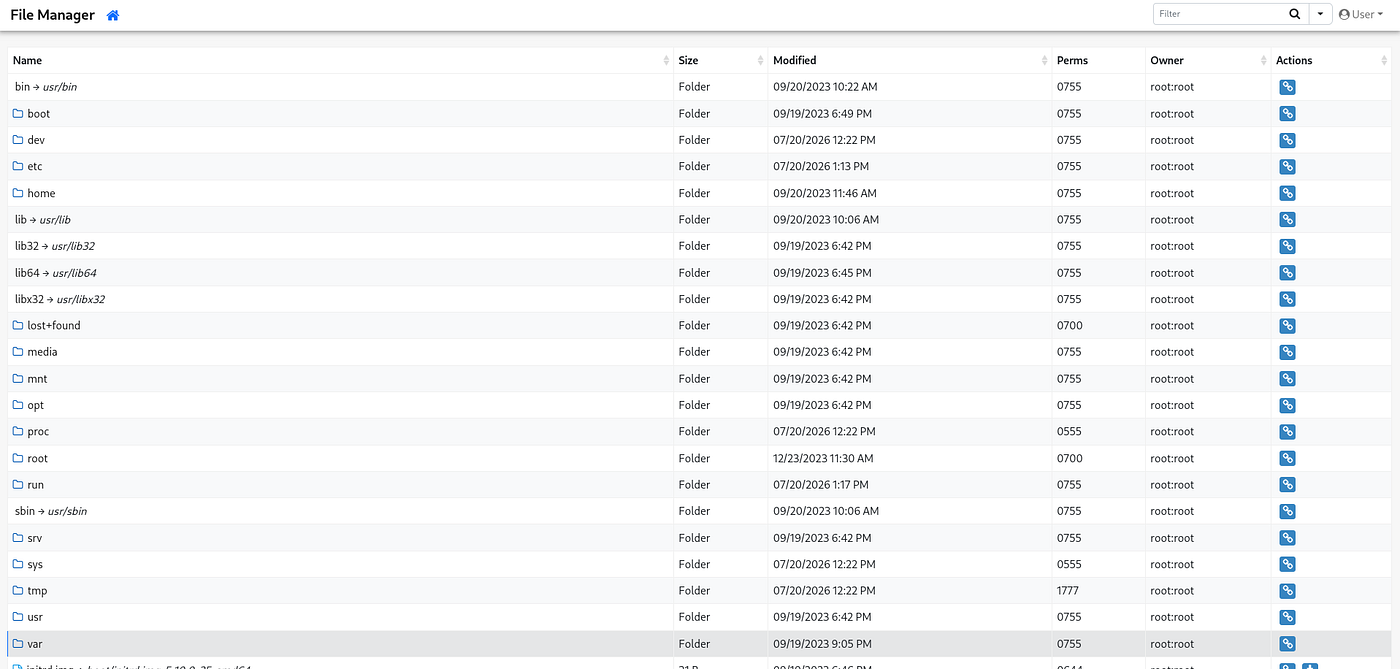Sort the list by Modified column
The width and height of the screenshot is (1400, 669).
tap(910, 60)
